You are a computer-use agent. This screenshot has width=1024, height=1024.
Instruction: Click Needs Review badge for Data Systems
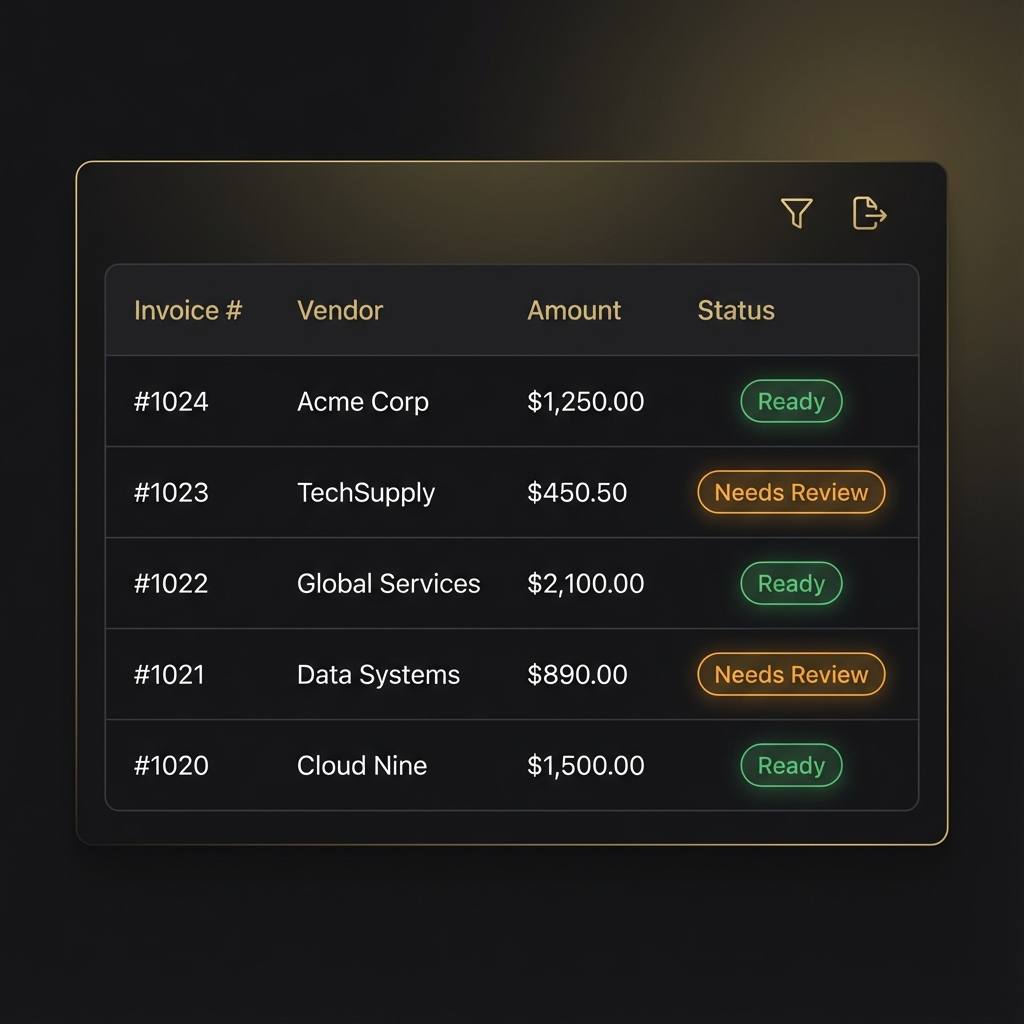coord(791,675)
